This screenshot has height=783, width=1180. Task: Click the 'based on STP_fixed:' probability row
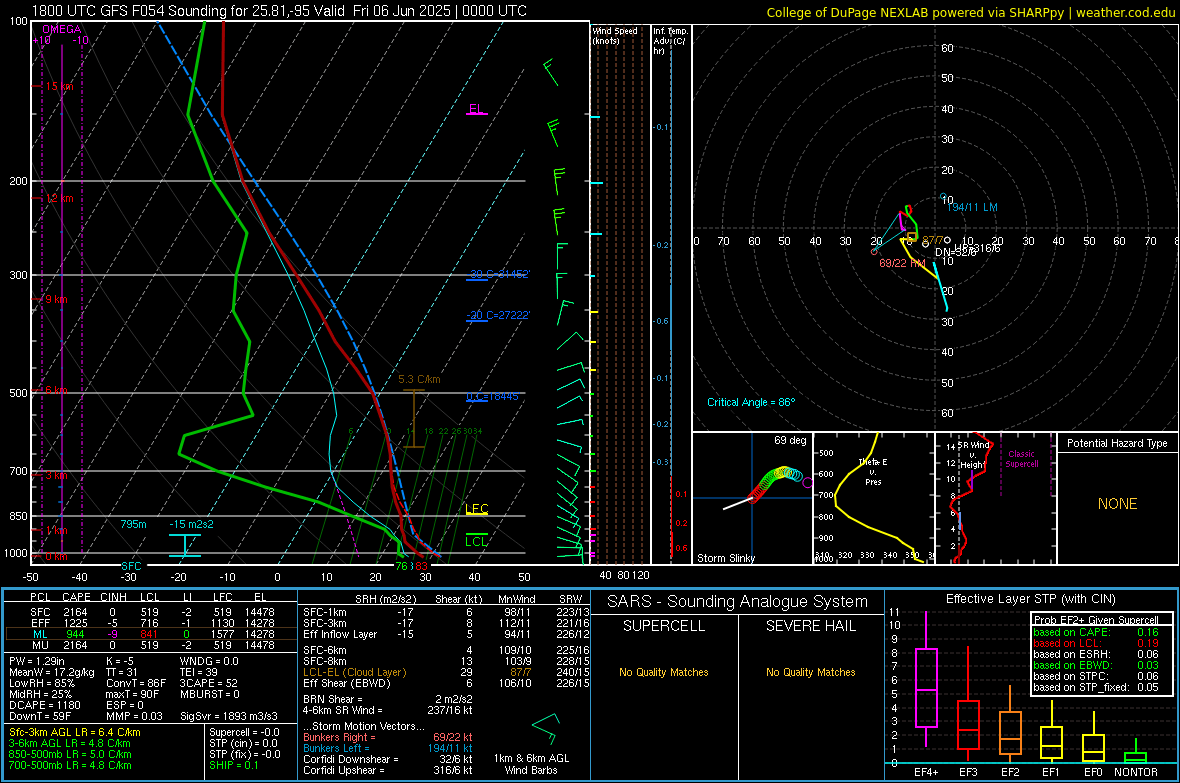1096,687
